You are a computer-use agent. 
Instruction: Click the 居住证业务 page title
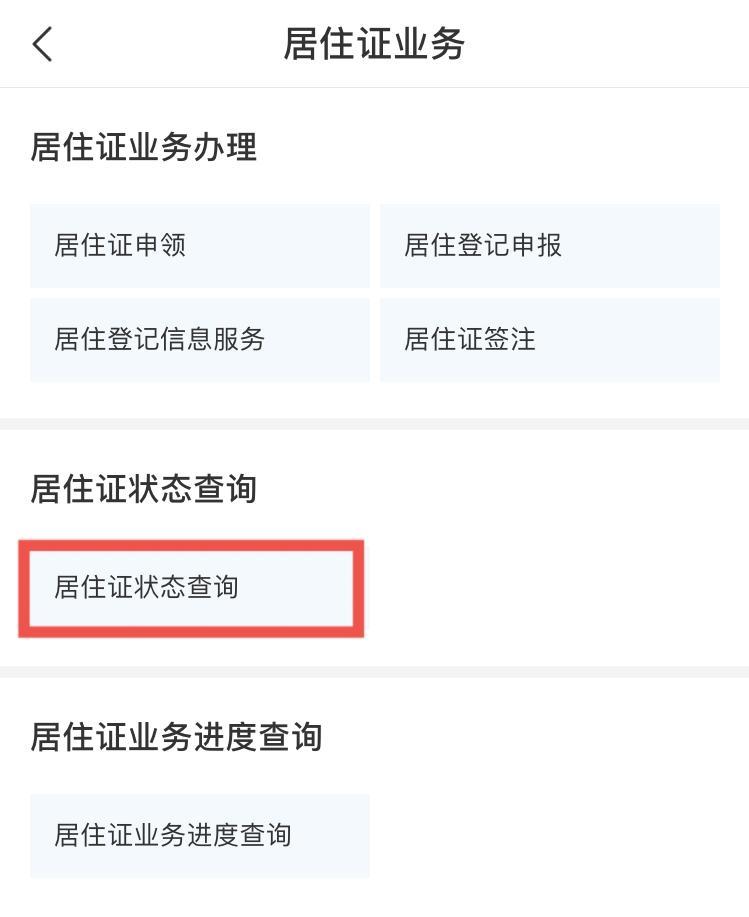(374, 45)
